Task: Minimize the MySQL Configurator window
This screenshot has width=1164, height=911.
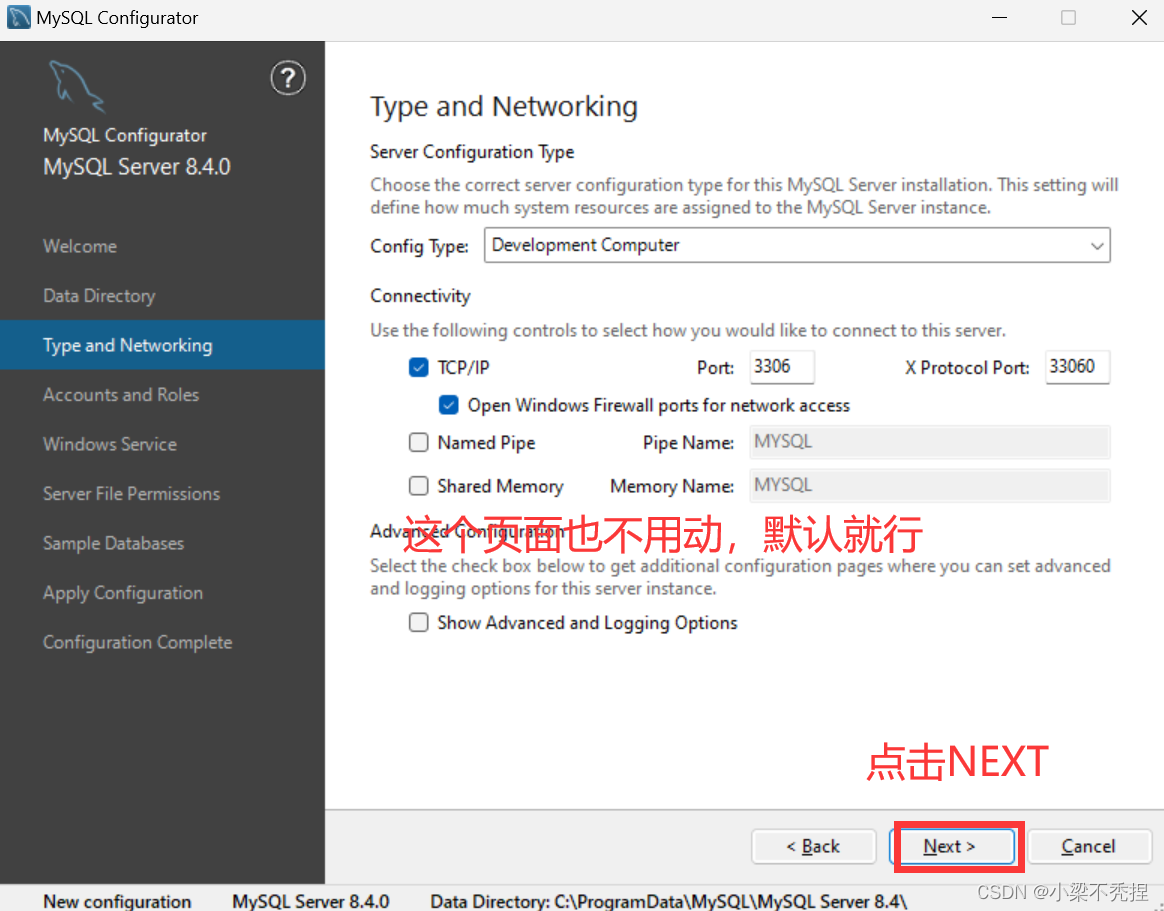Action: [1000, 17]
